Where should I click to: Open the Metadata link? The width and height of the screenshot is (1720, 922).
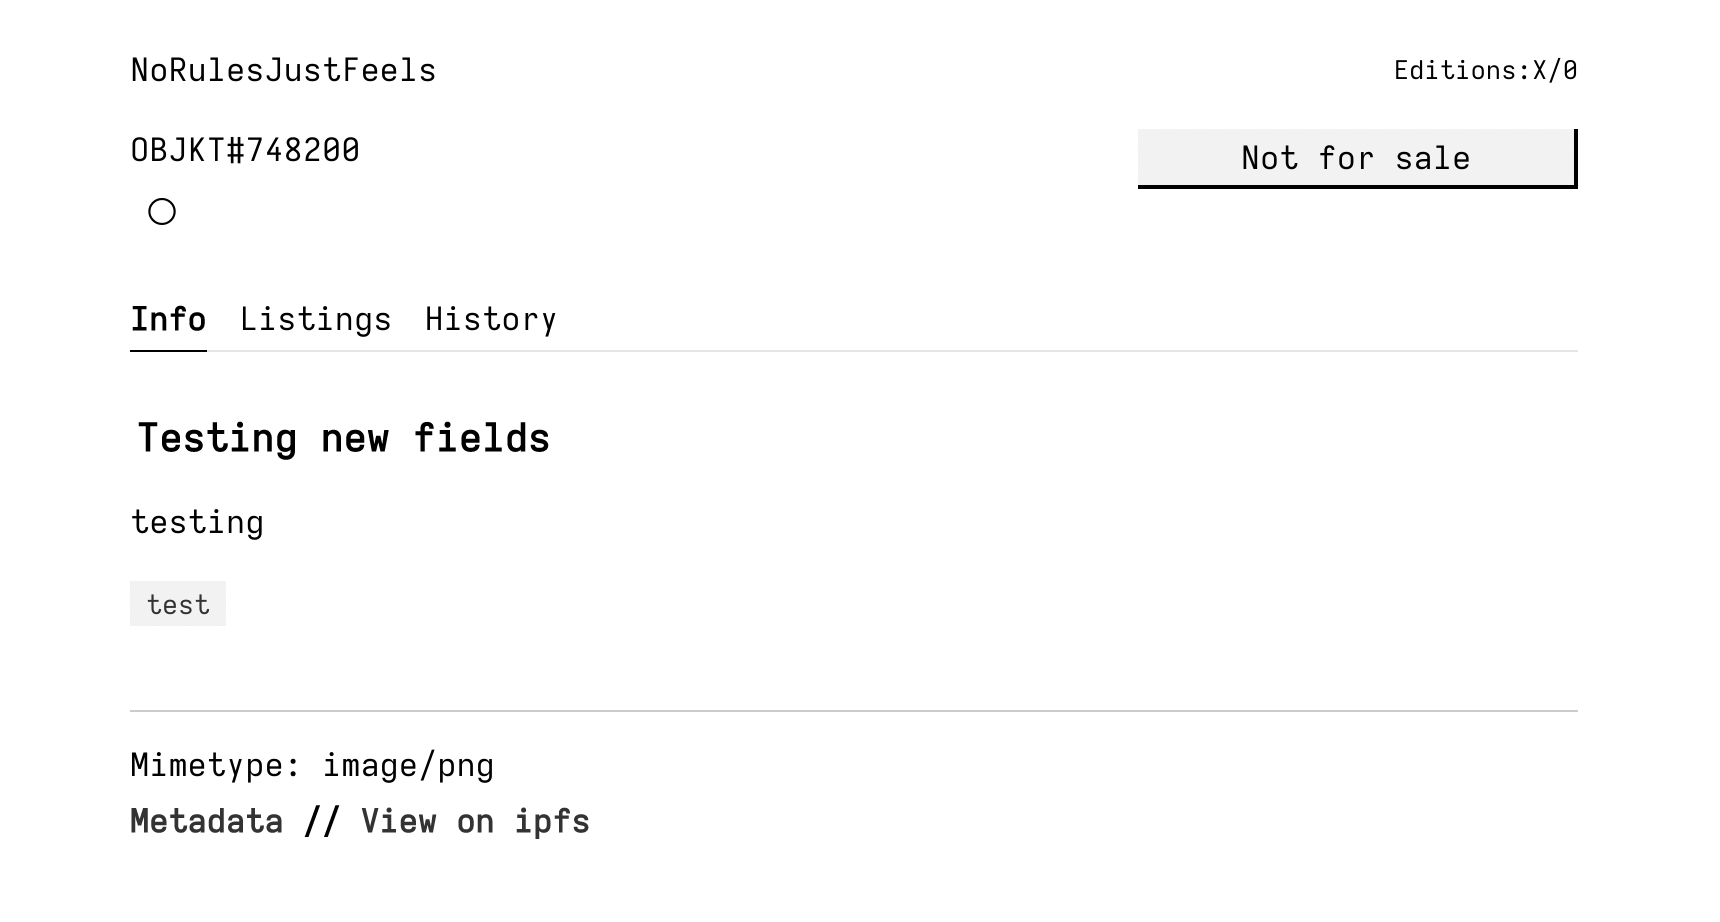click(x=207, y=820)
